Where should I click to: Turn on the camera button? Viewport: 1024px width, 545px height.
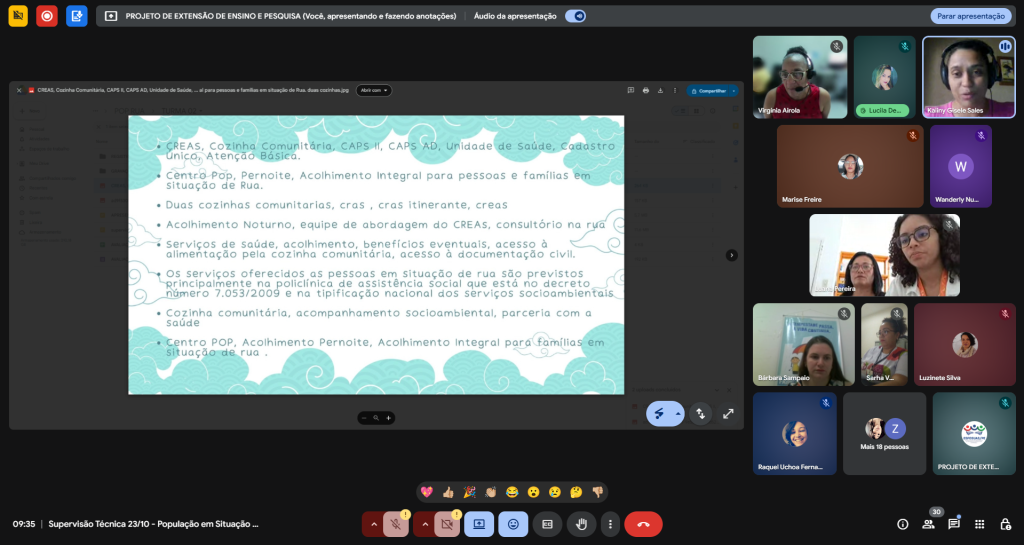[x=447, y=524]
